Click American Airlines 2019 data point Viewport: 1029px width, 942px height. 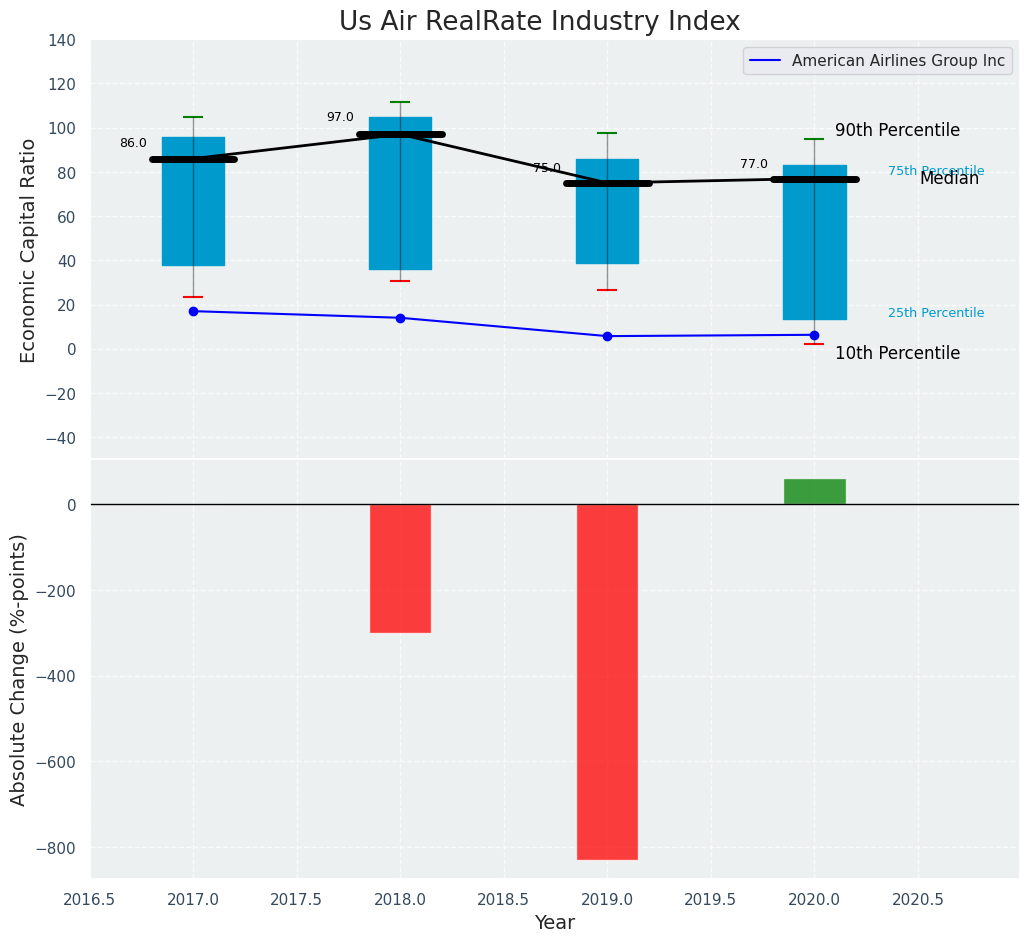607,336
